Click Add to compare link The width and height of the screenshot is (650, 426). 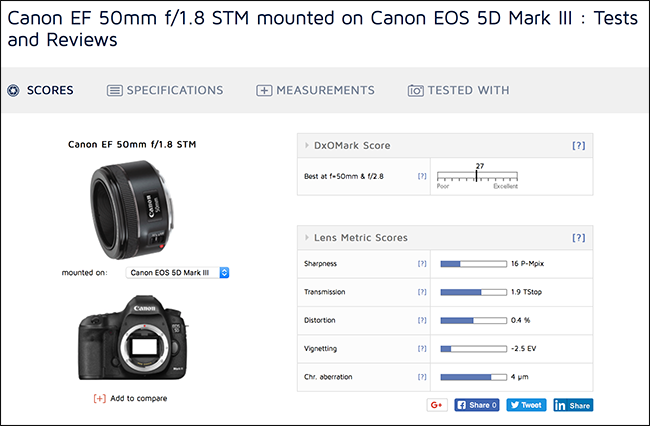click(x=138, y=398)
